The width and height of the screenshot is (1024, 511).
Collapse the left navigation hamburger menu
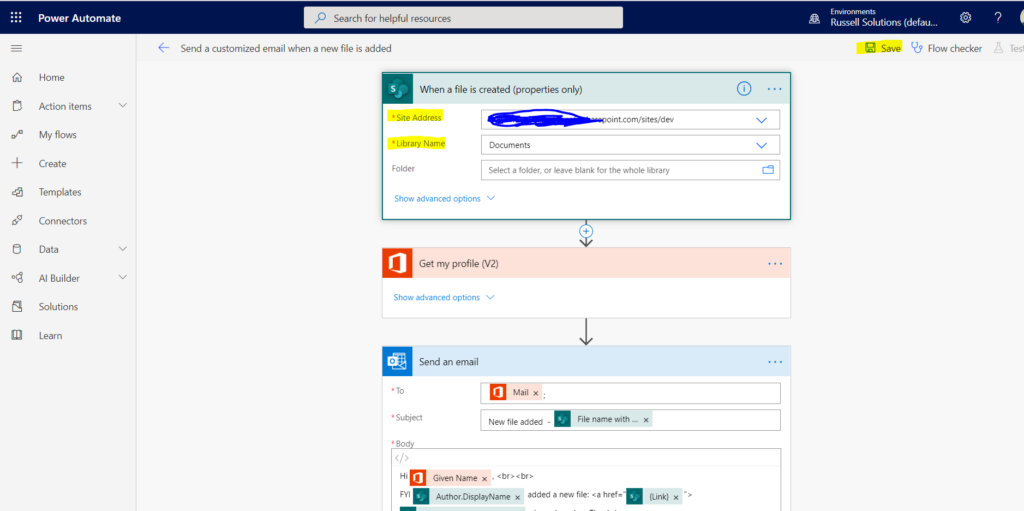(16, 48)
